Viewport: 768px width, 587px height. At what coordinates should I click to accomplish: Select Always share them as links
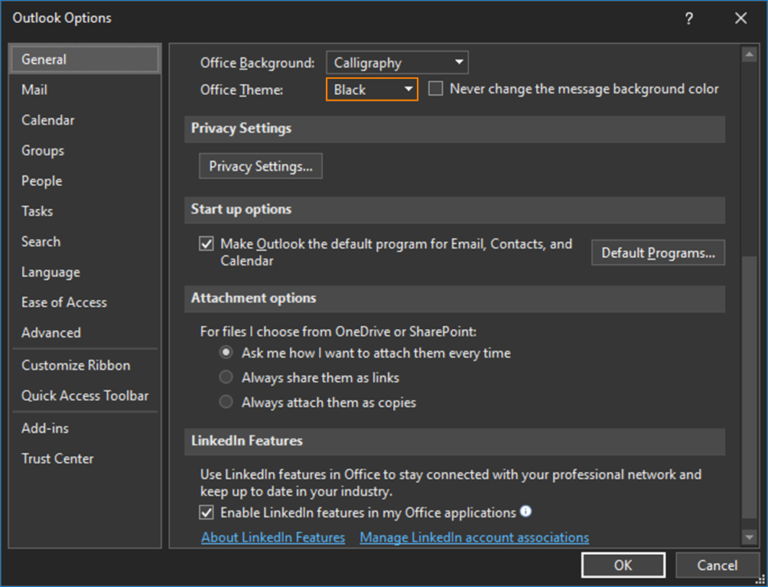pyautogui.click(x=226, y=378)
